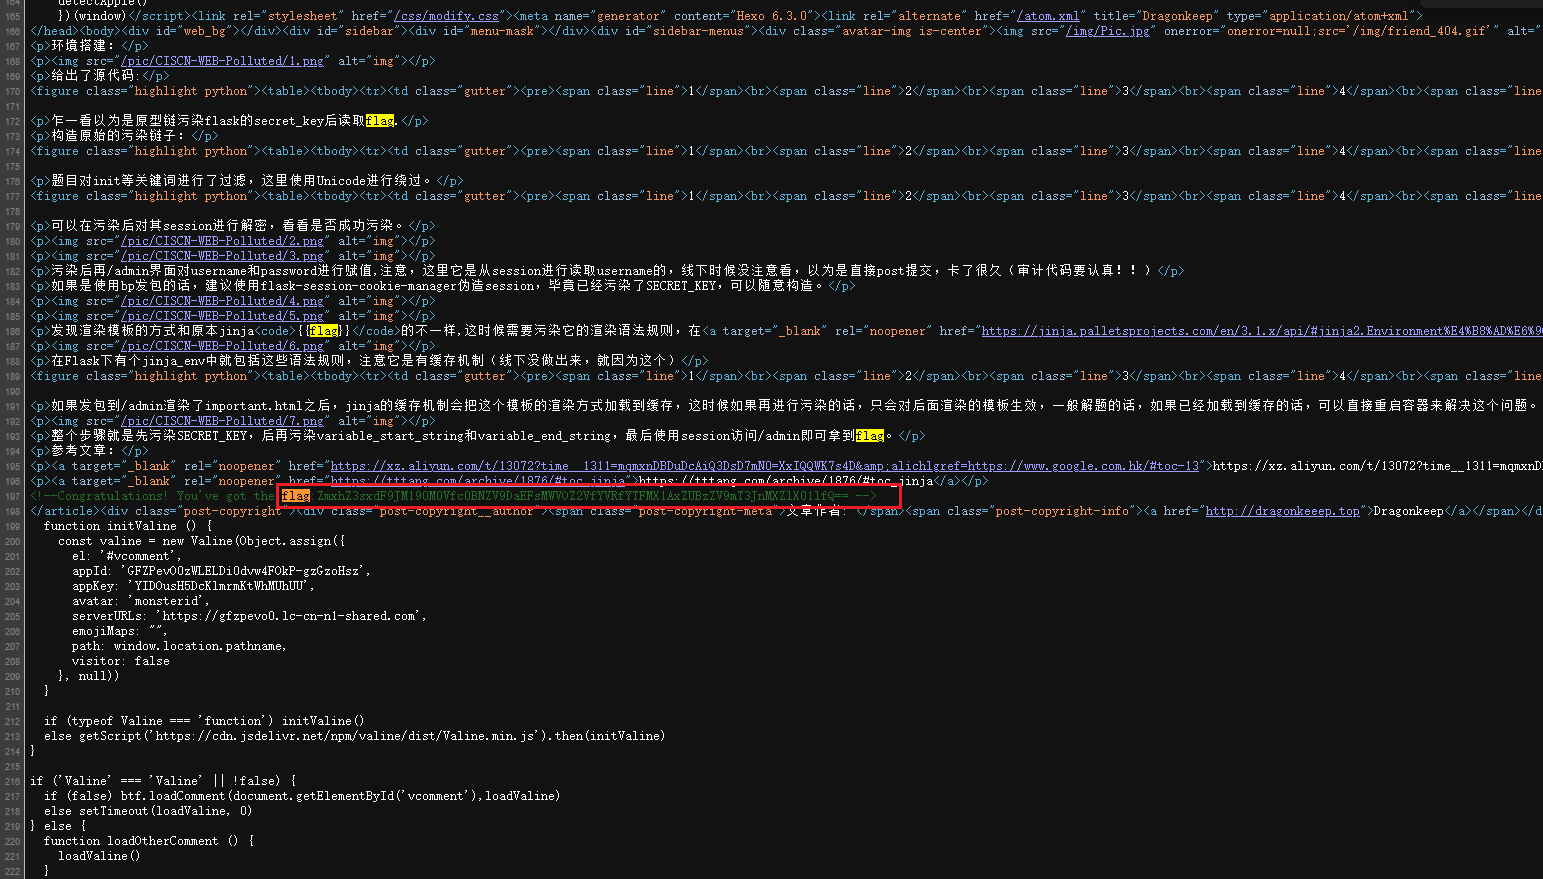Screen dimensions: 1543x879
Task: Click the 'else setTimeout(loadValine, 0)' line
Action: tap(148, 811)
